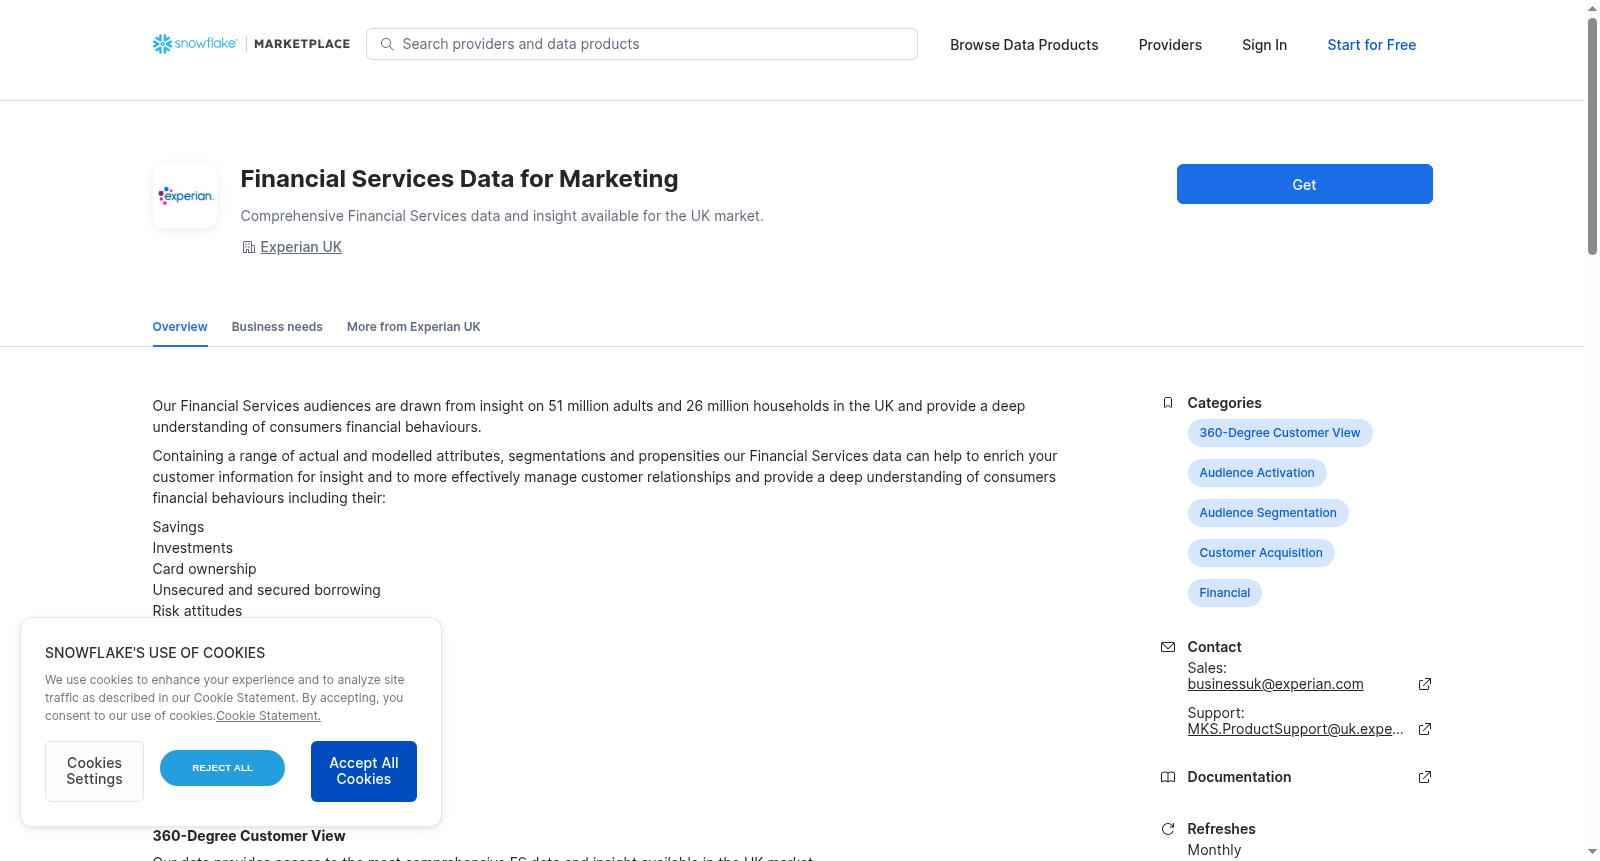Click the Categories bookmark icon

click(1167, 403)
